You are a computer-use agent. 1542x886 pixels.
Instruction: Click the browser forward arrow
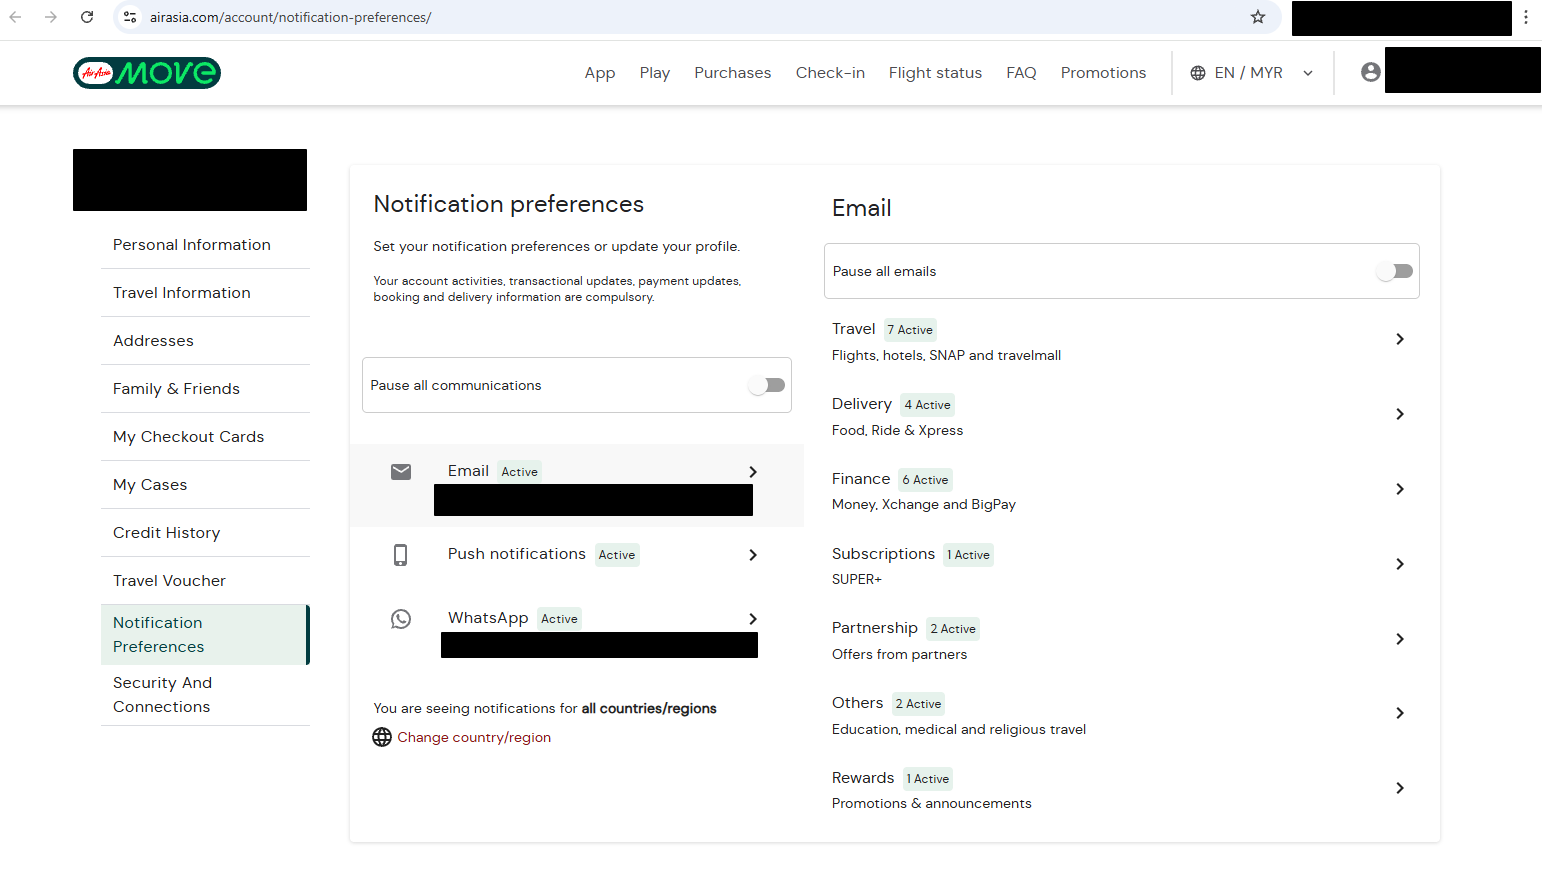(51, 17)
